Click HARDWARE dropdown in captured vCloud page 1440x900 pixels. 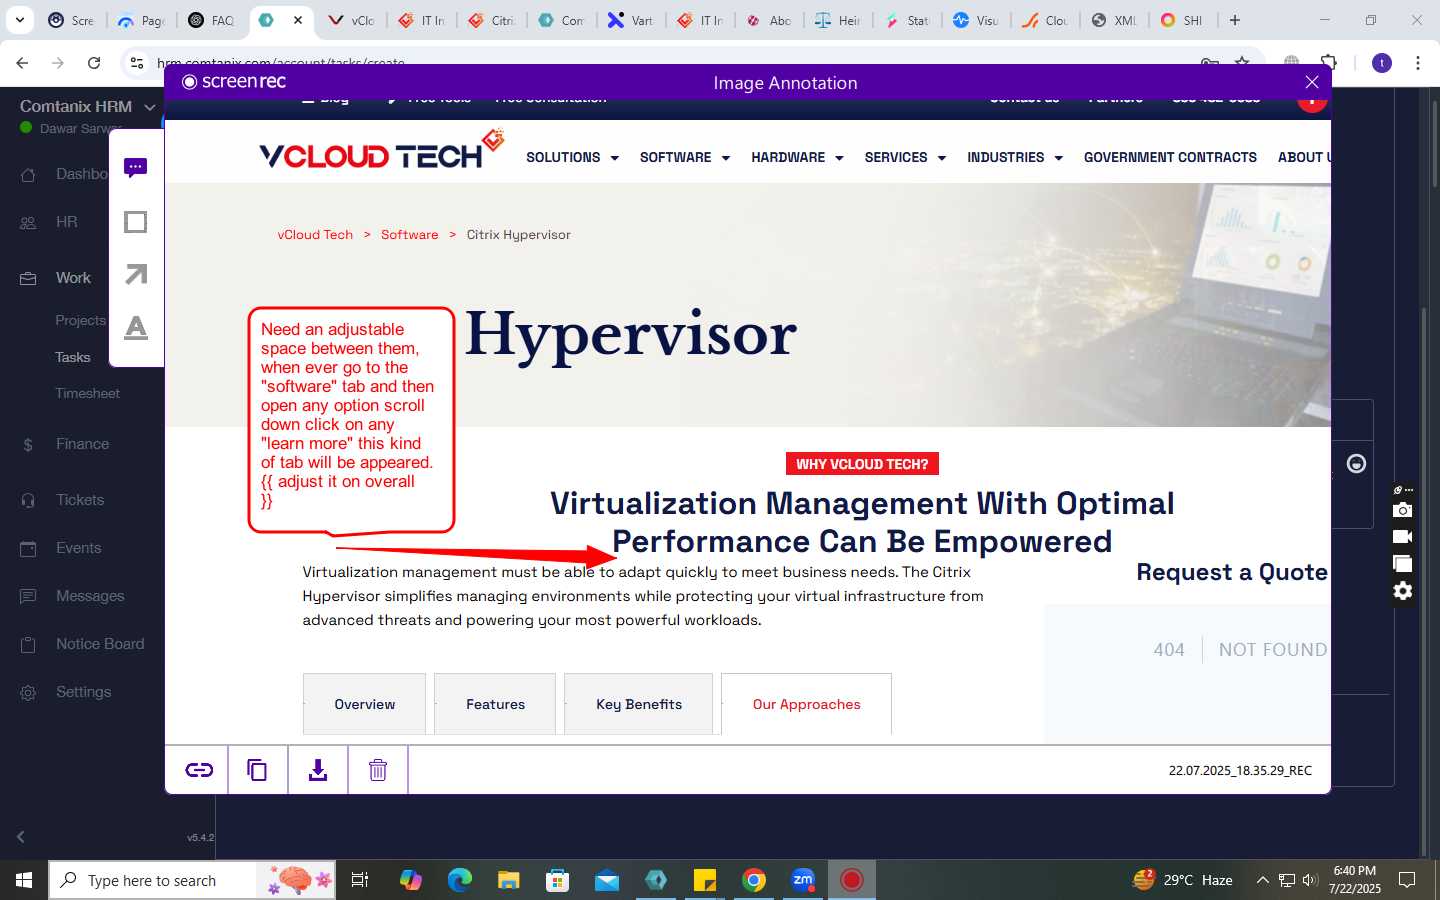click(797, 157)
